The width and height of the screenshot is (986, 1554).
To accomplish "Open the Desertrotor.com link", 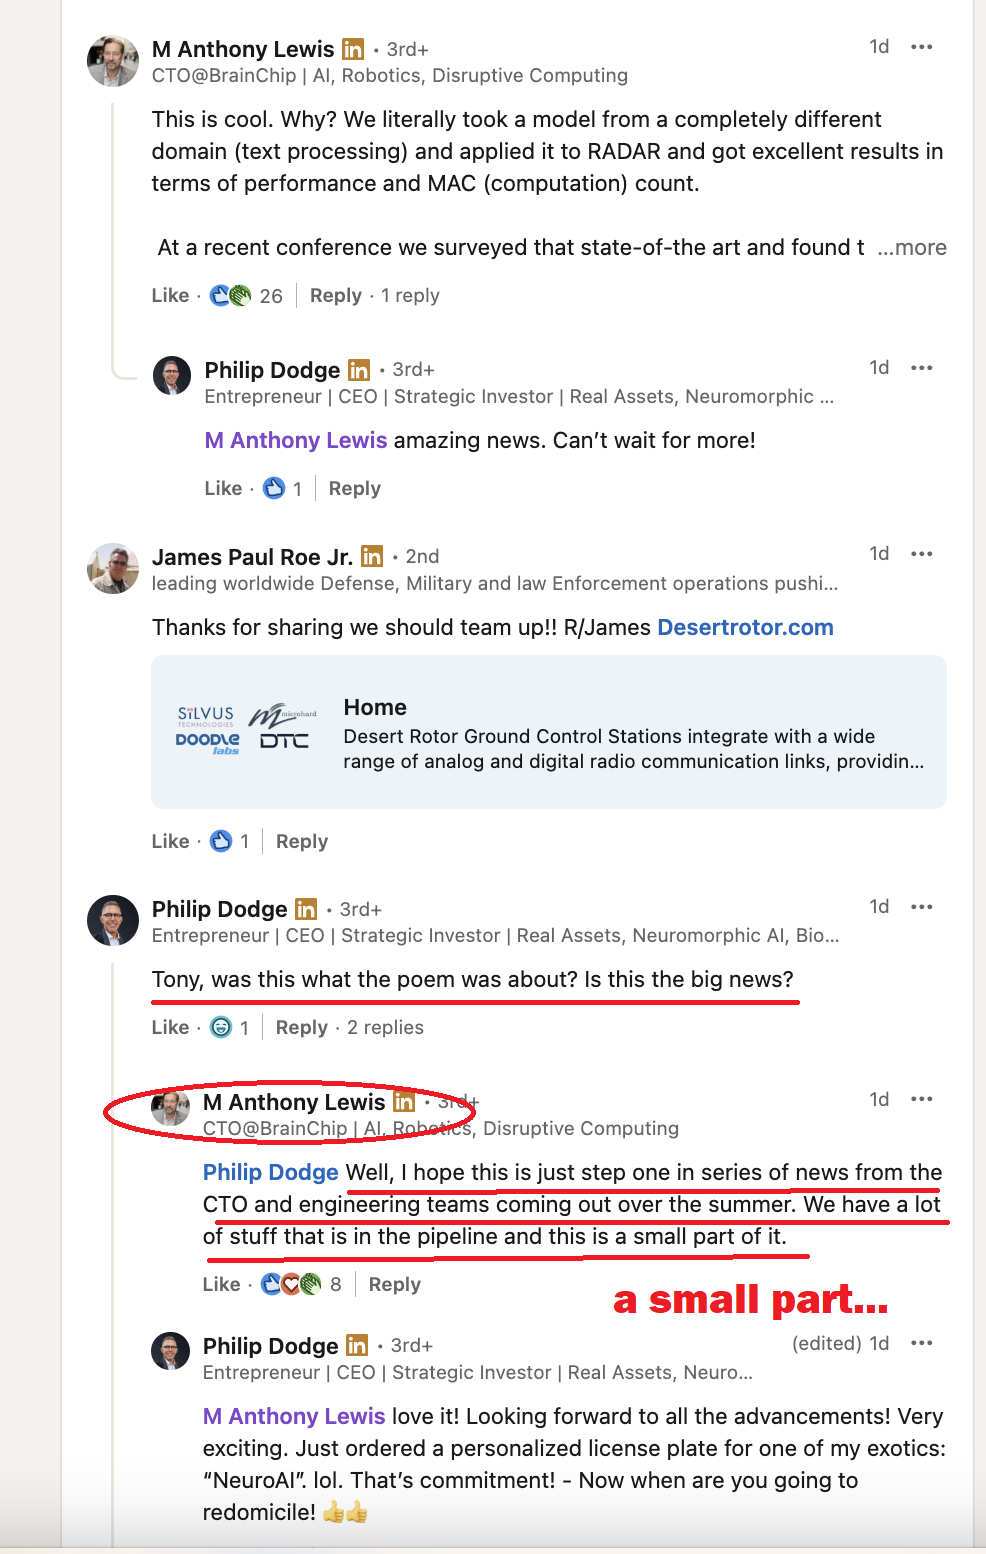I will (745, 628).
